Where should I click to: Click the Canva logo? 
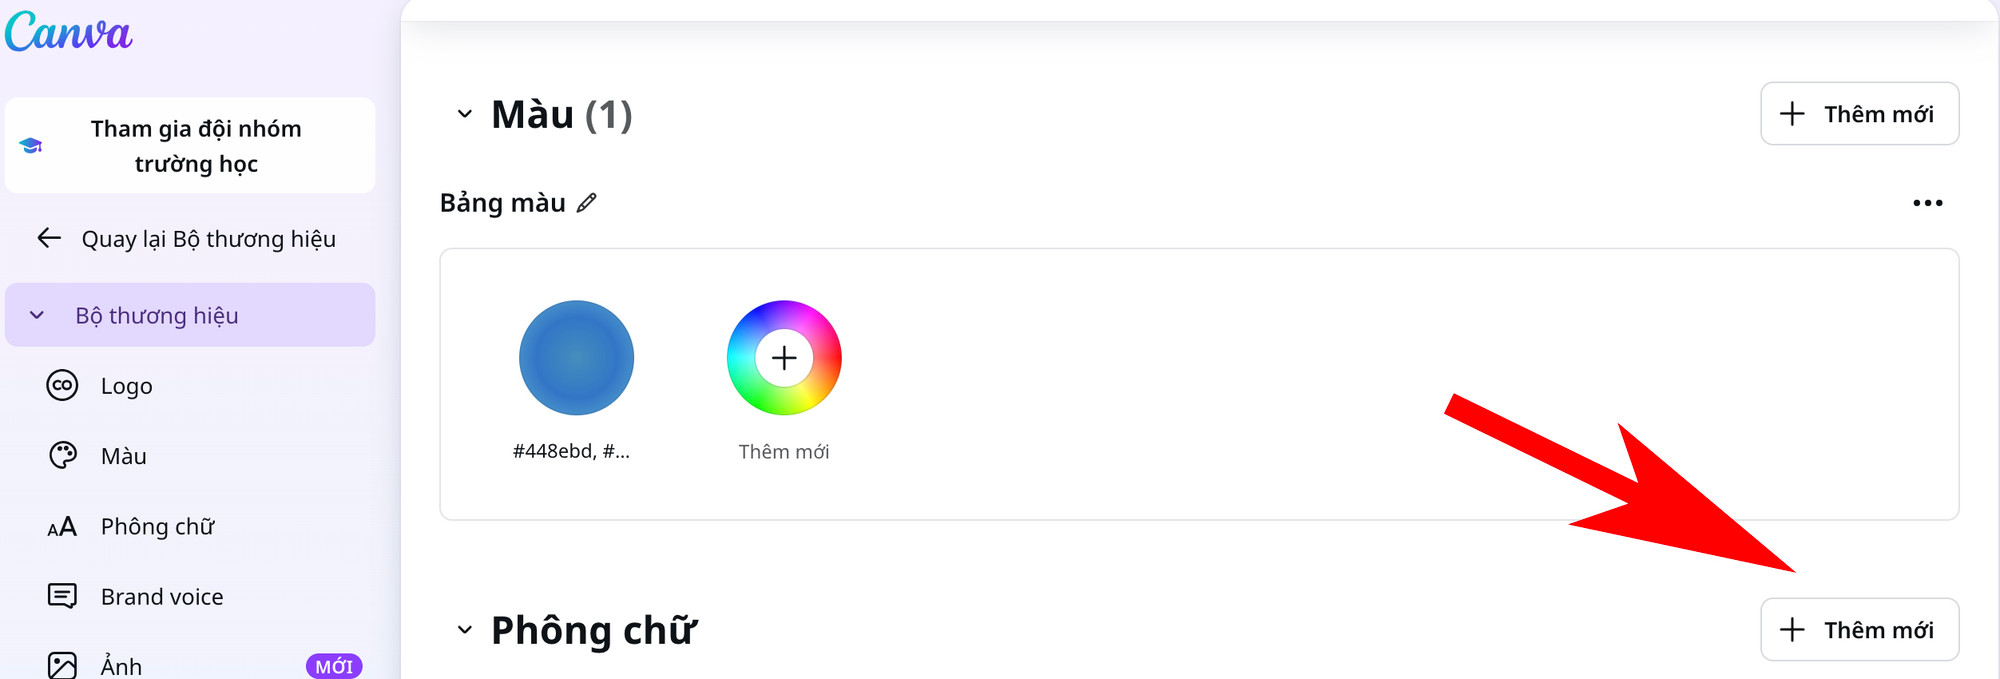[68, 33]
